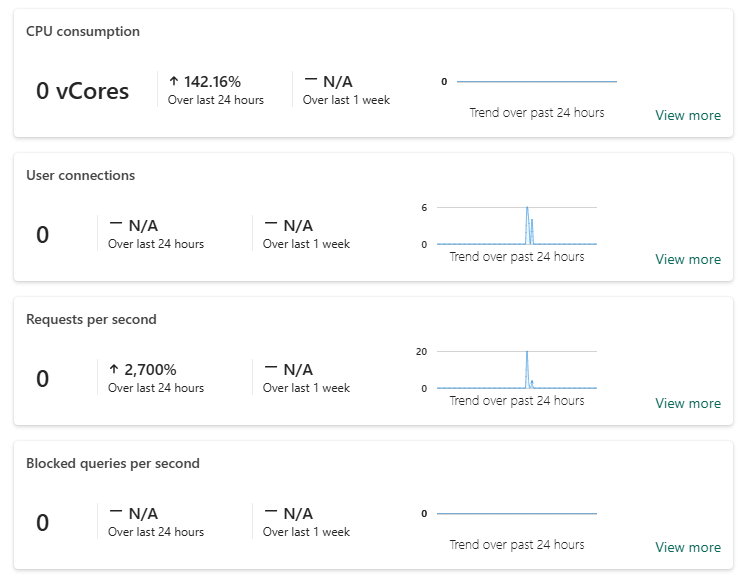Screen dimensions: 741x580
Task: Click the User connections spike at 6
Action: click(527, 210)
